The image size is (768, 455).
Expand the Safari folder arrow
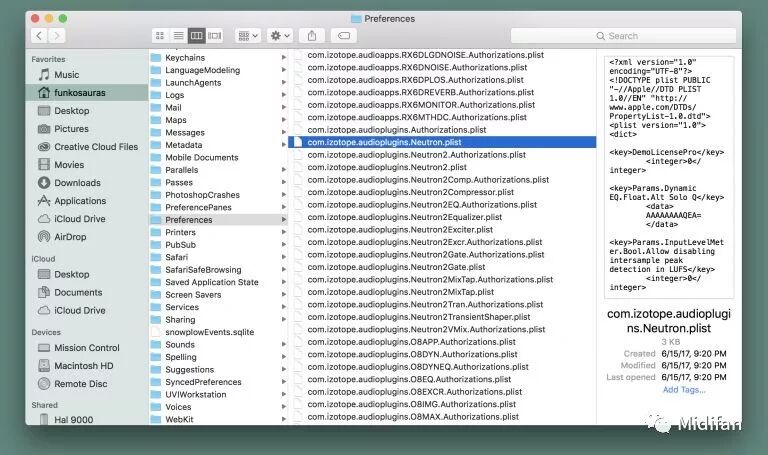click(x=284, y=257)
